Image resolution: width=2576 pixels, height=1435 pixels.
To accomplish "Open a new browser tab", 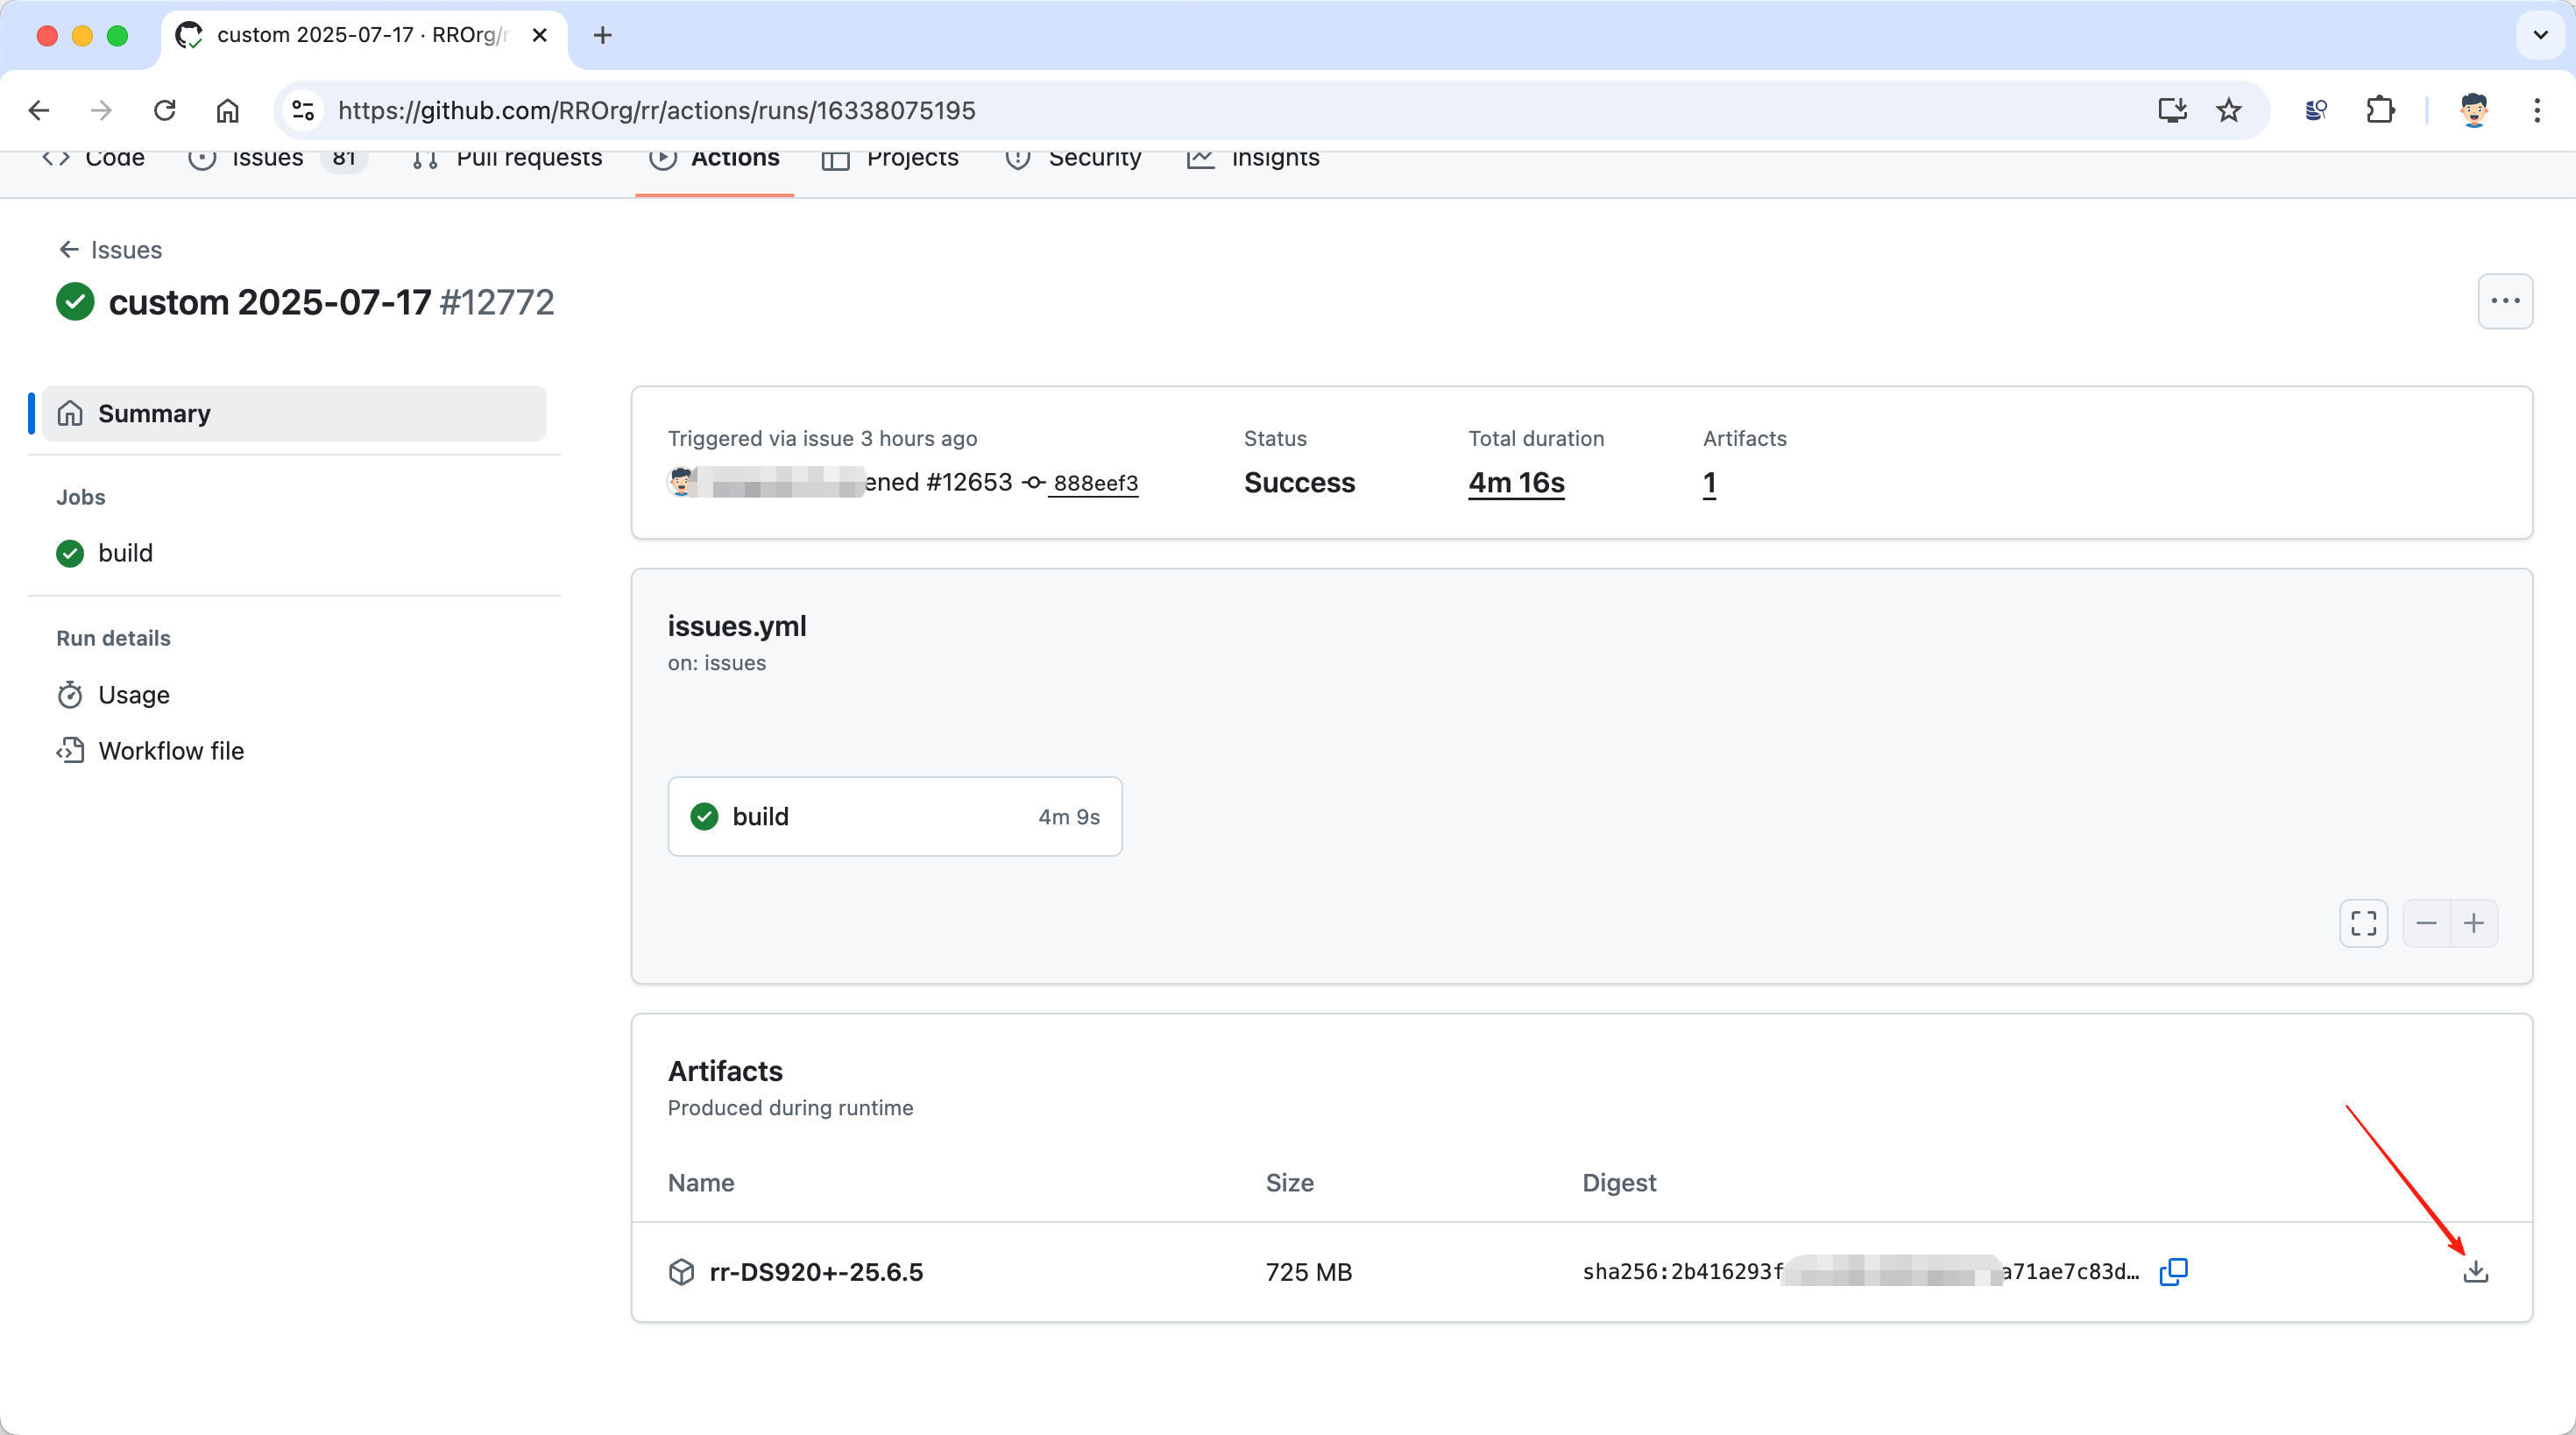I will pos(602,35).
